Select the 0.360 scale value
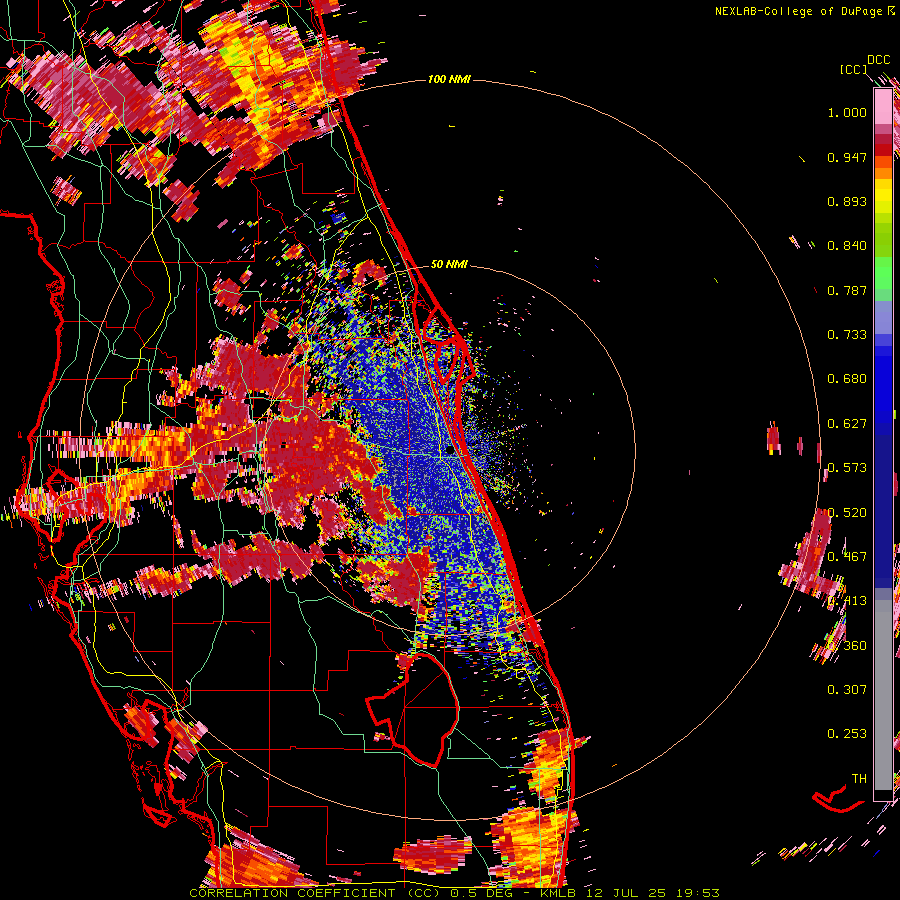 pyautogui.click(x=847, y=646)
